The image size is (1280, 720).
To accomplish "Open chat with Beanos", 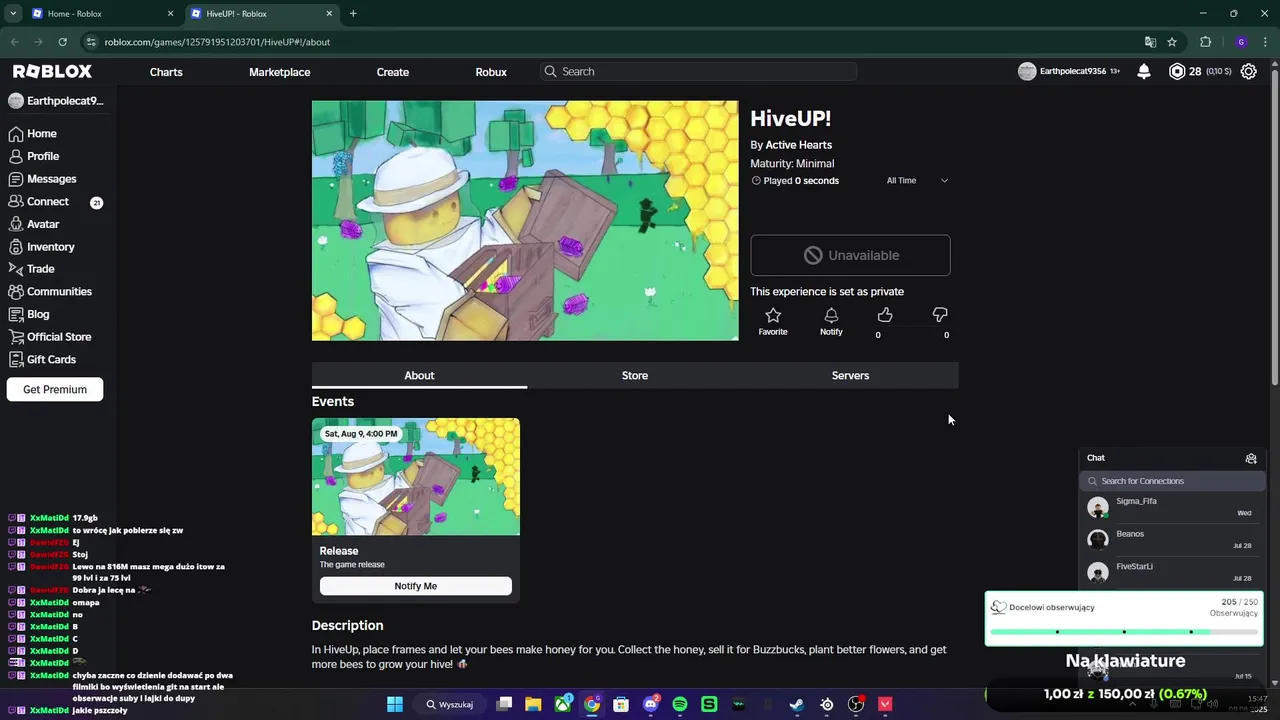I will click(x=1172, y=540).
